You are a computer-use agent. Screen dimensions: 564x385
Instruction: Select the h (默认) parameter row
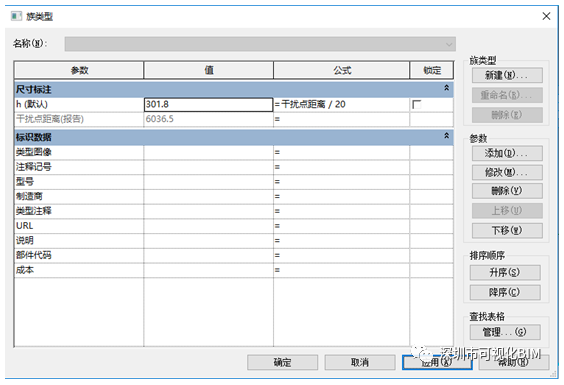click(234, 104)
